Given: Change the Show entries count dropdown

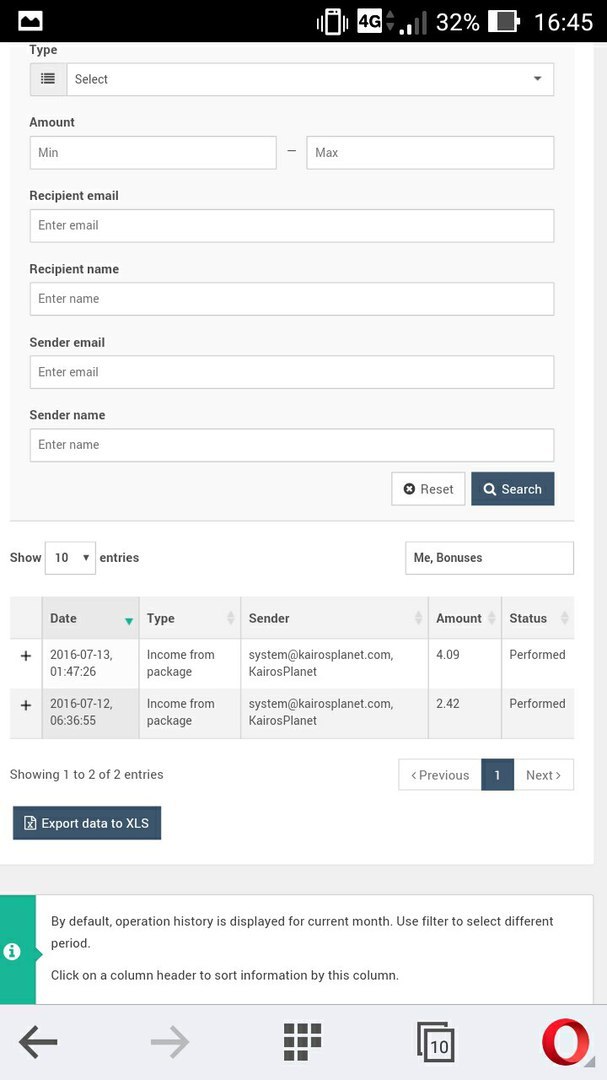Looking at the screenshot, I should [70, 558].
